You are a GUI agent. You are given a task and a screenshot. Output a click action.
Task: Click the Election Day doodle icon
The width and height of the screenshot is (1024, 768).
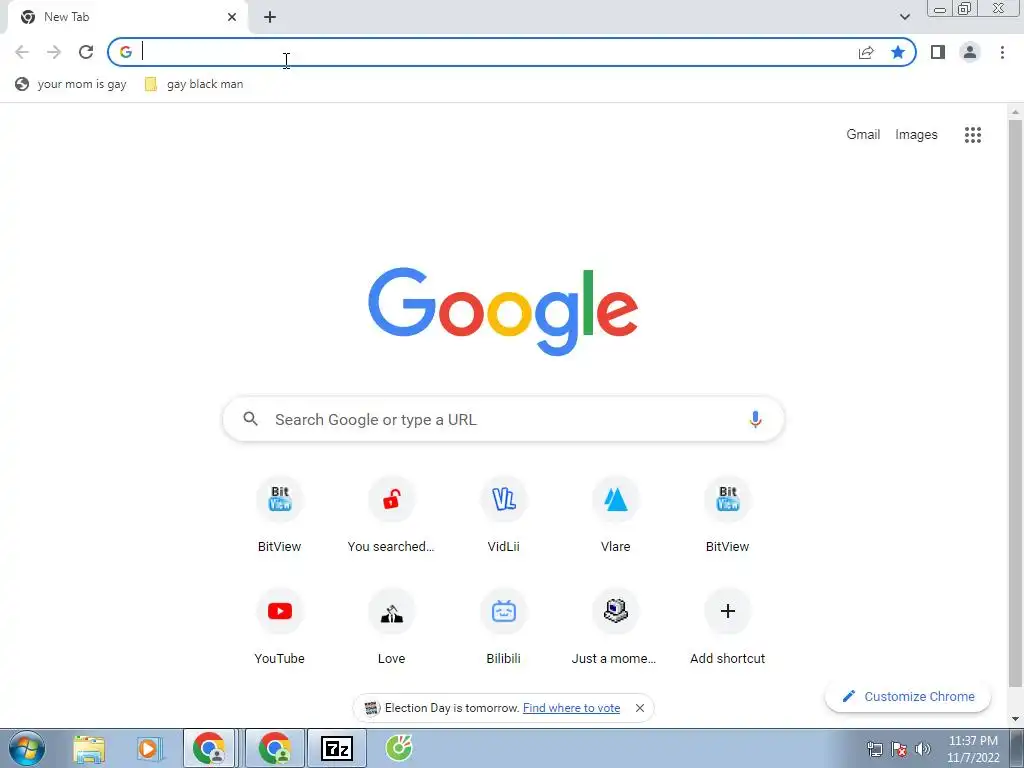click(372, 708)
